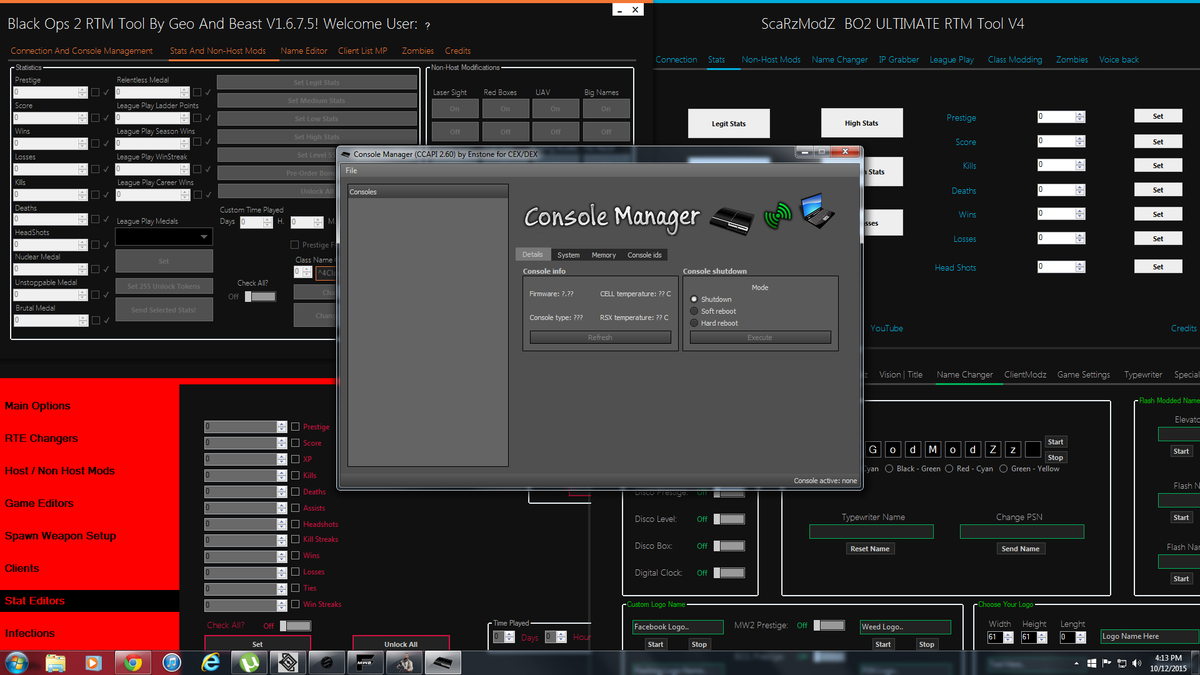
Task: Adjust the logo Lenght spinner
Action: point(1080,637)
